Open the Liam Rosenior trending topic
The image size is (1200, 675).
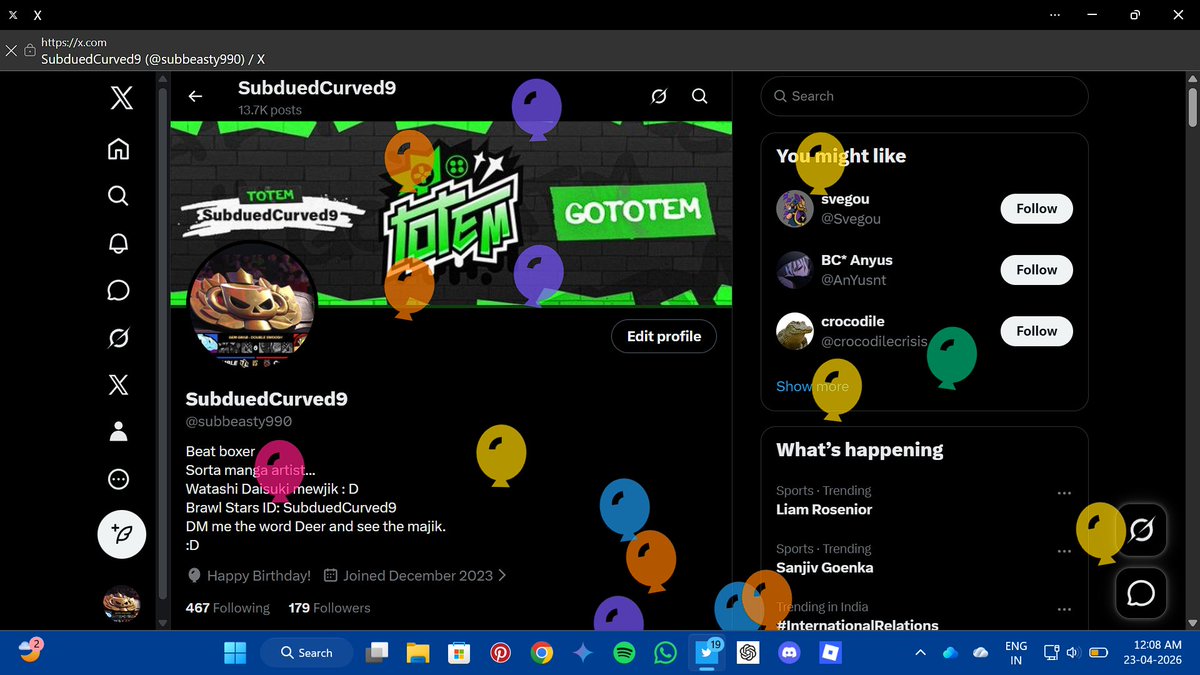pos(824,509)
